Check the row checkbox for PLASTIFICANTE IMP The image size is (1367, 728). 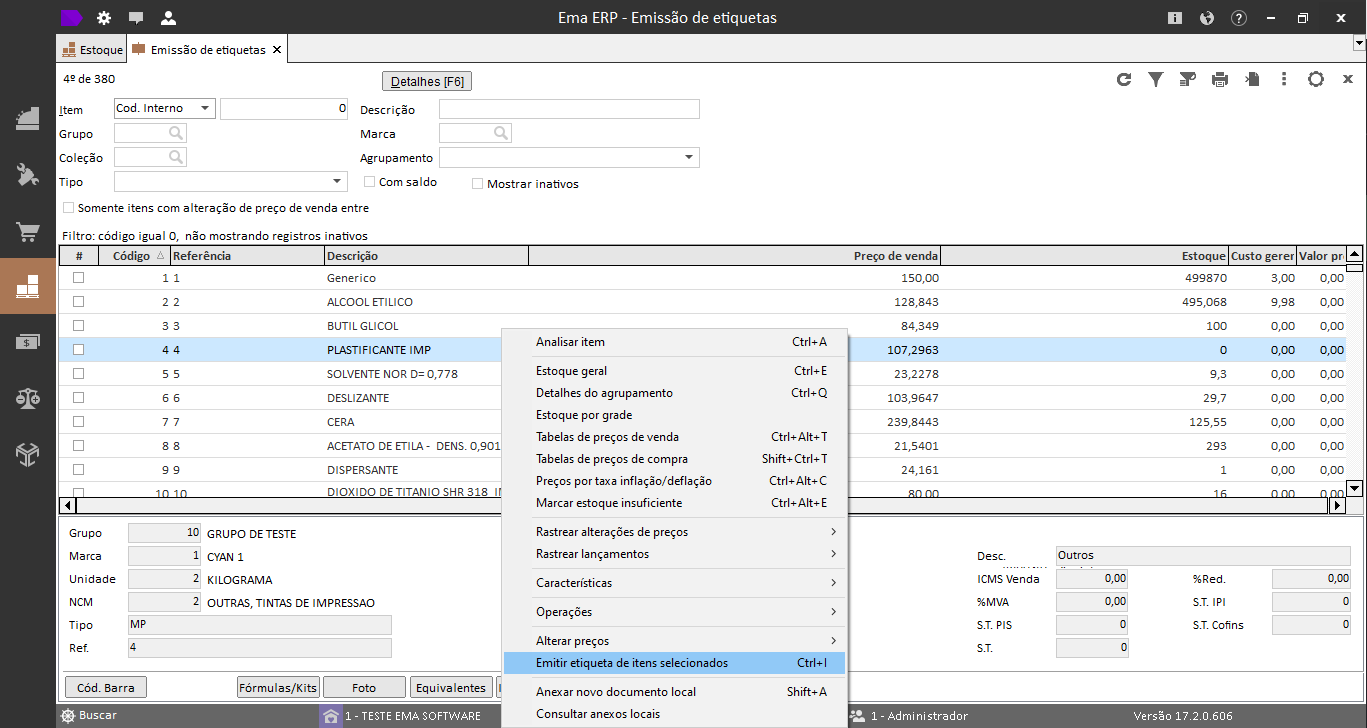coord(78,350)
